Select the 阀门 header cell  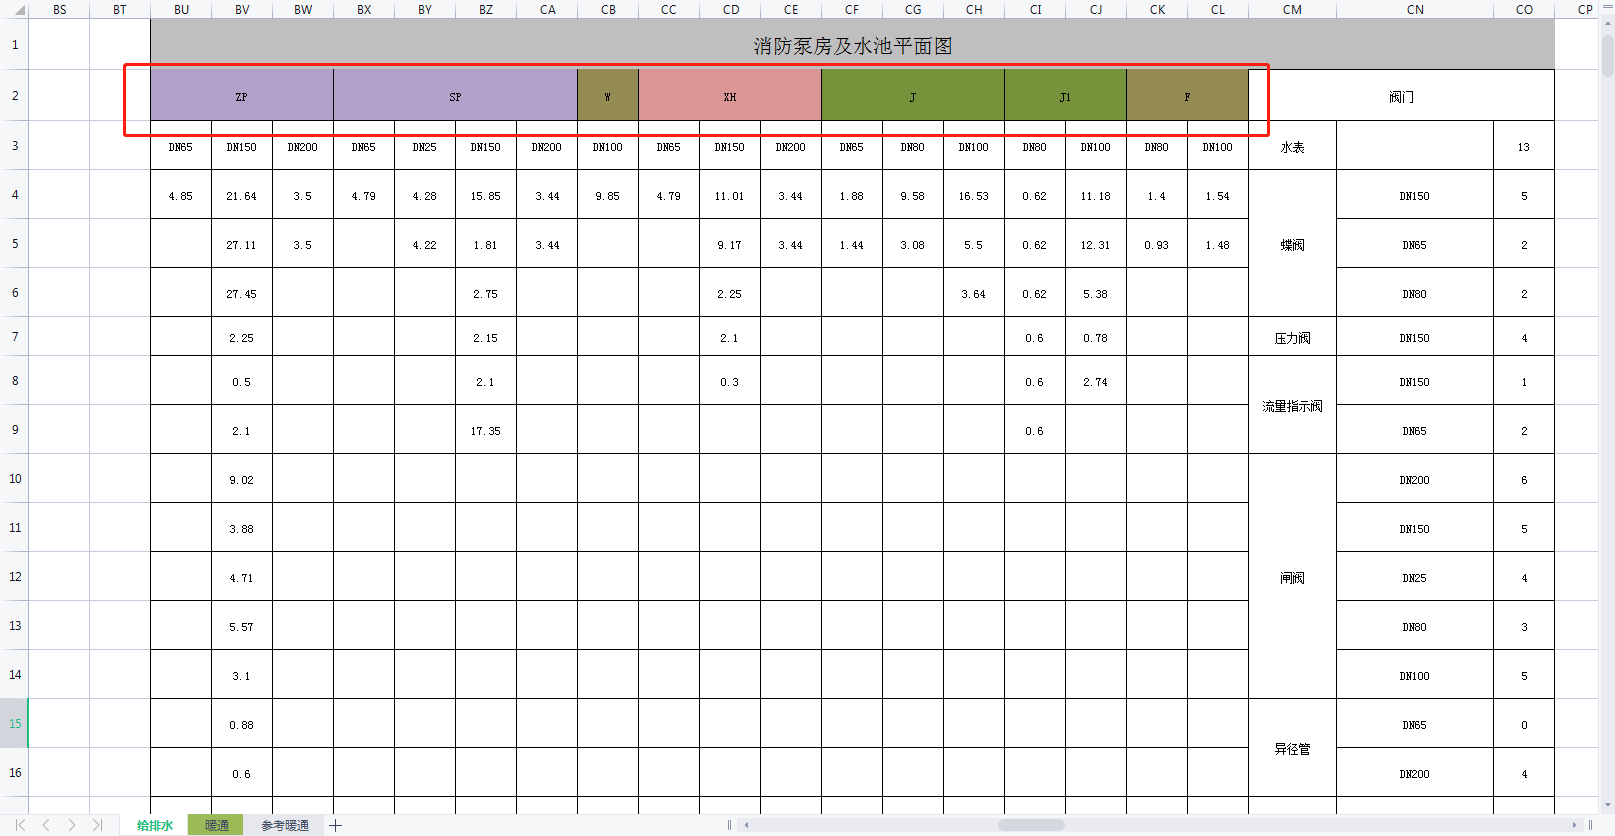tap(1401, 96)
